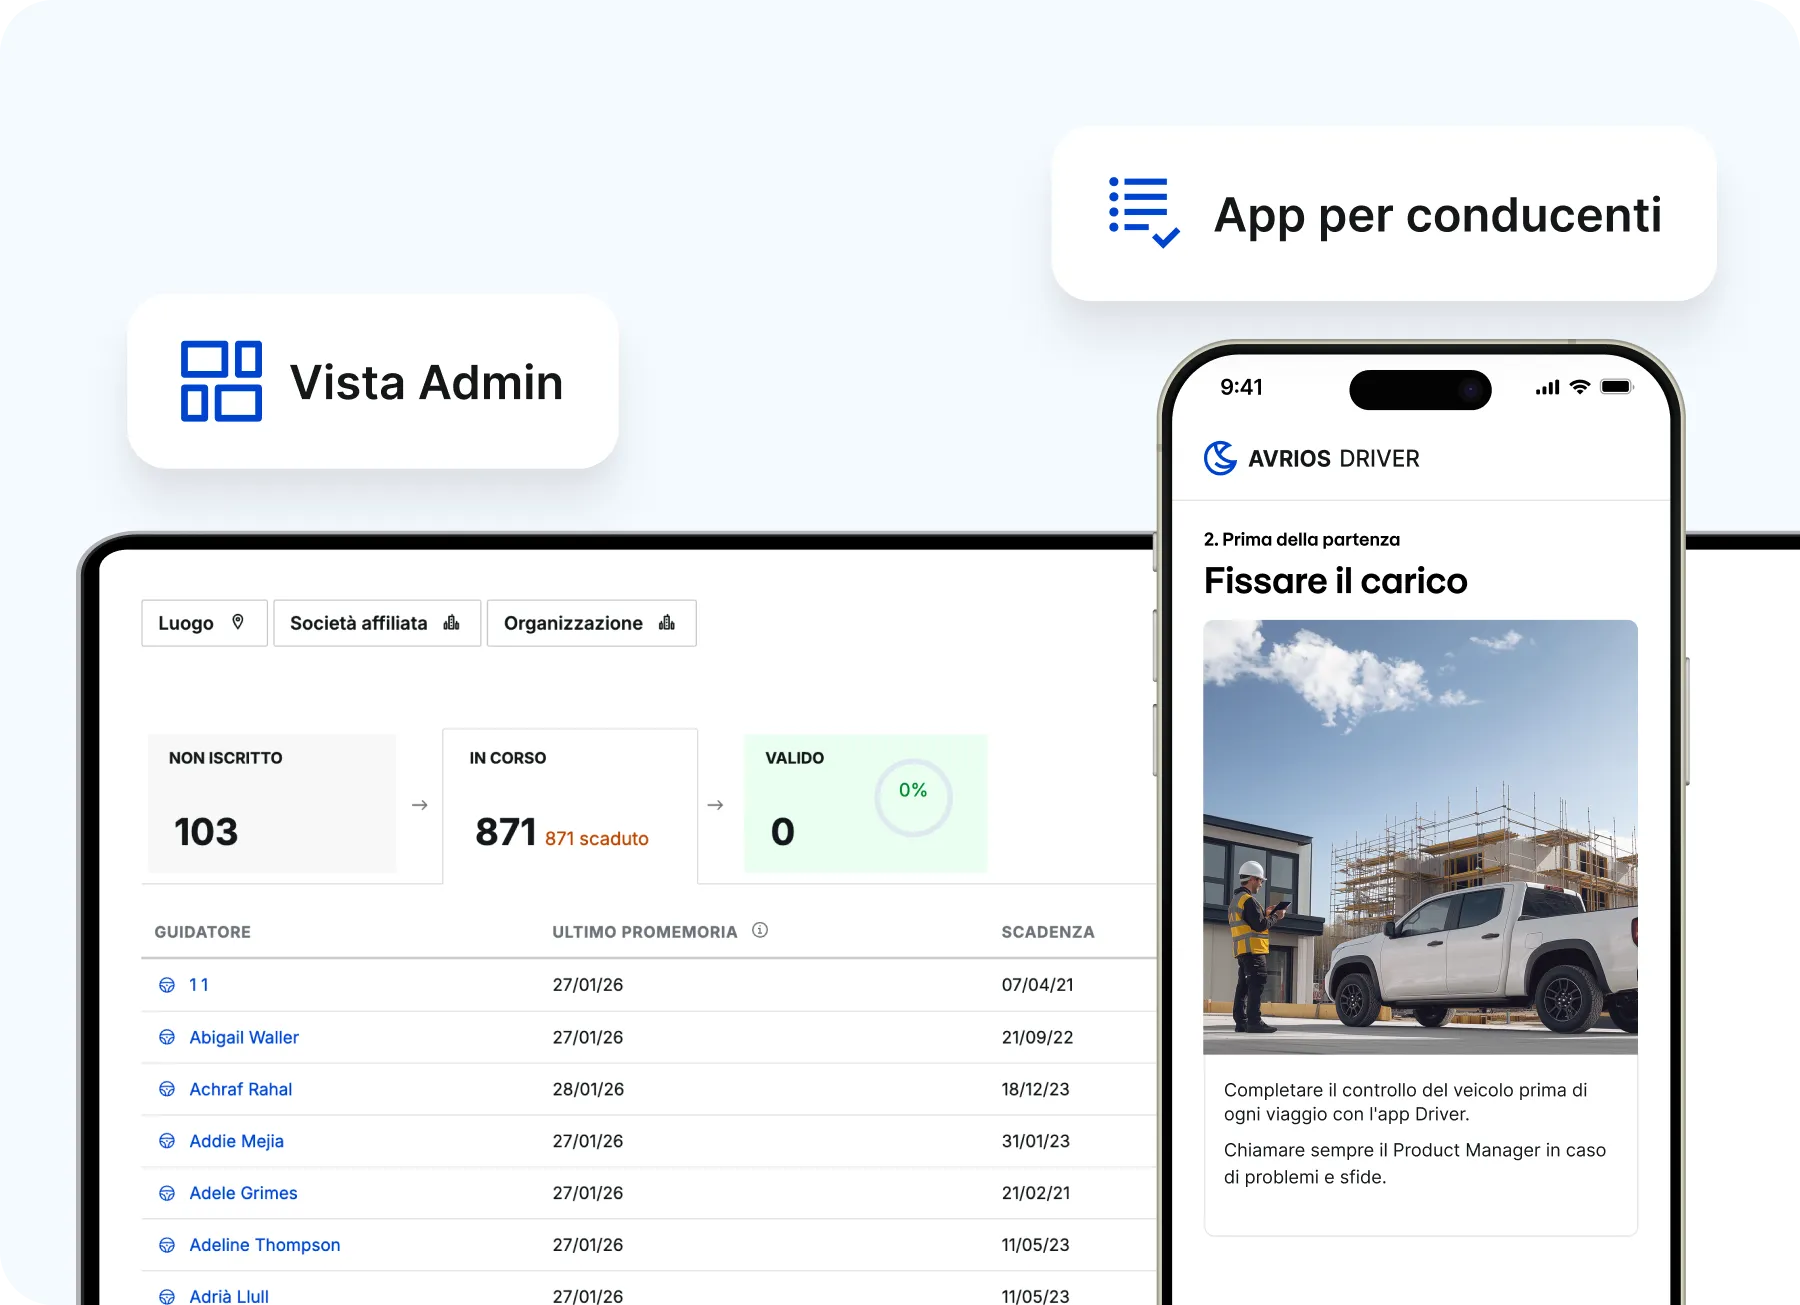Screen dimensions: 1800x1305
Task: Open Adeline Thompson driver link
Action: (x=265, y=1245)
